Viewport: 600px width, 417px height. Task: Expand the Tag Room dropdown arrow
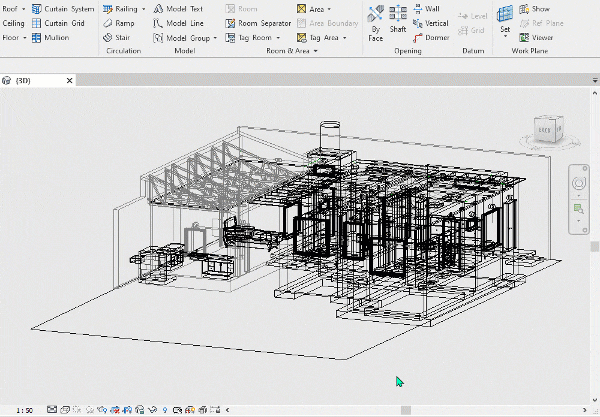(x=278, y=38)
